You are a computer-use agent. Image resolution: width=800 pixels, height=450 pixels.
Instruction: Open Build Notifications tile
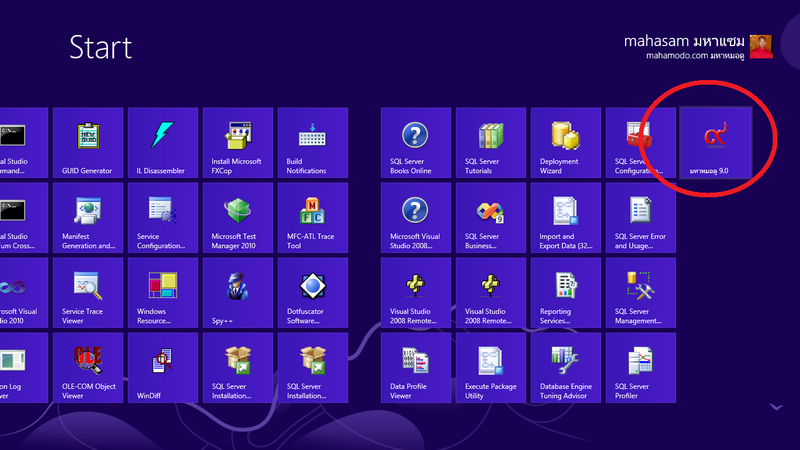313,143
